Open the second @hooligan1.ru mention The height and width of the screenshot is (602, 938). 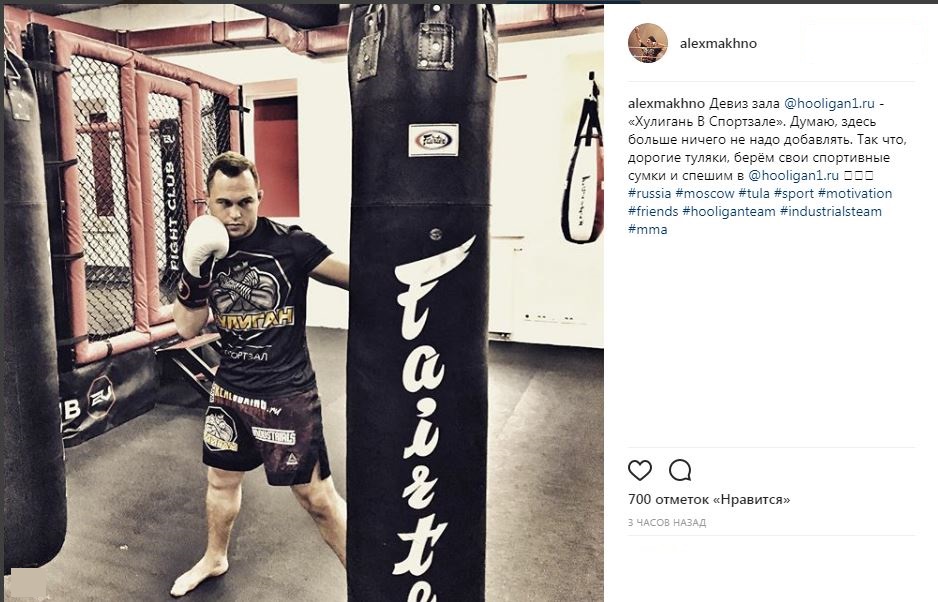click(793, 175)
